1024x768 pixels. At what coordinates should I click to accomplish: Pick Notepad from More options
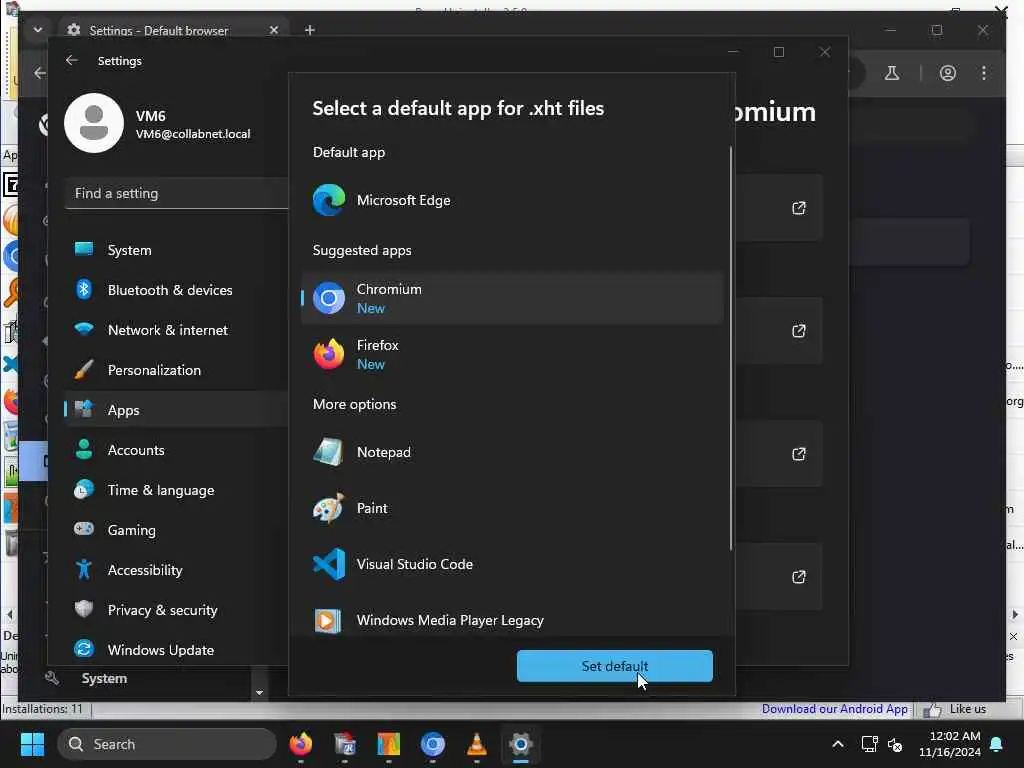(x=512, y=453)
